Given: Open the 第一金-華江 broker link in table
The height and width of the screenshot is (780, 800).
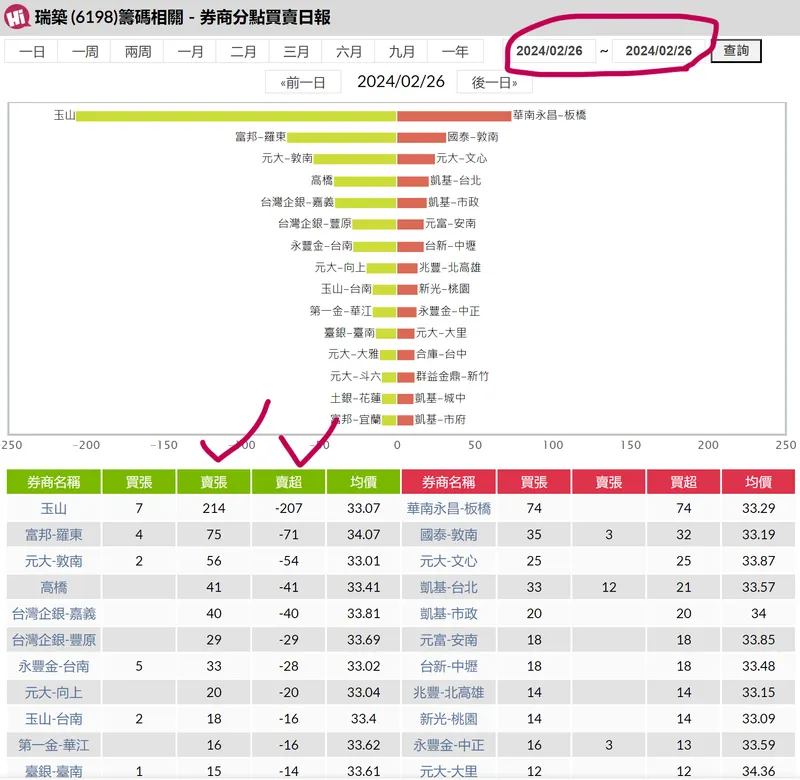Looking at the screenshot, I should coord(54,745).
